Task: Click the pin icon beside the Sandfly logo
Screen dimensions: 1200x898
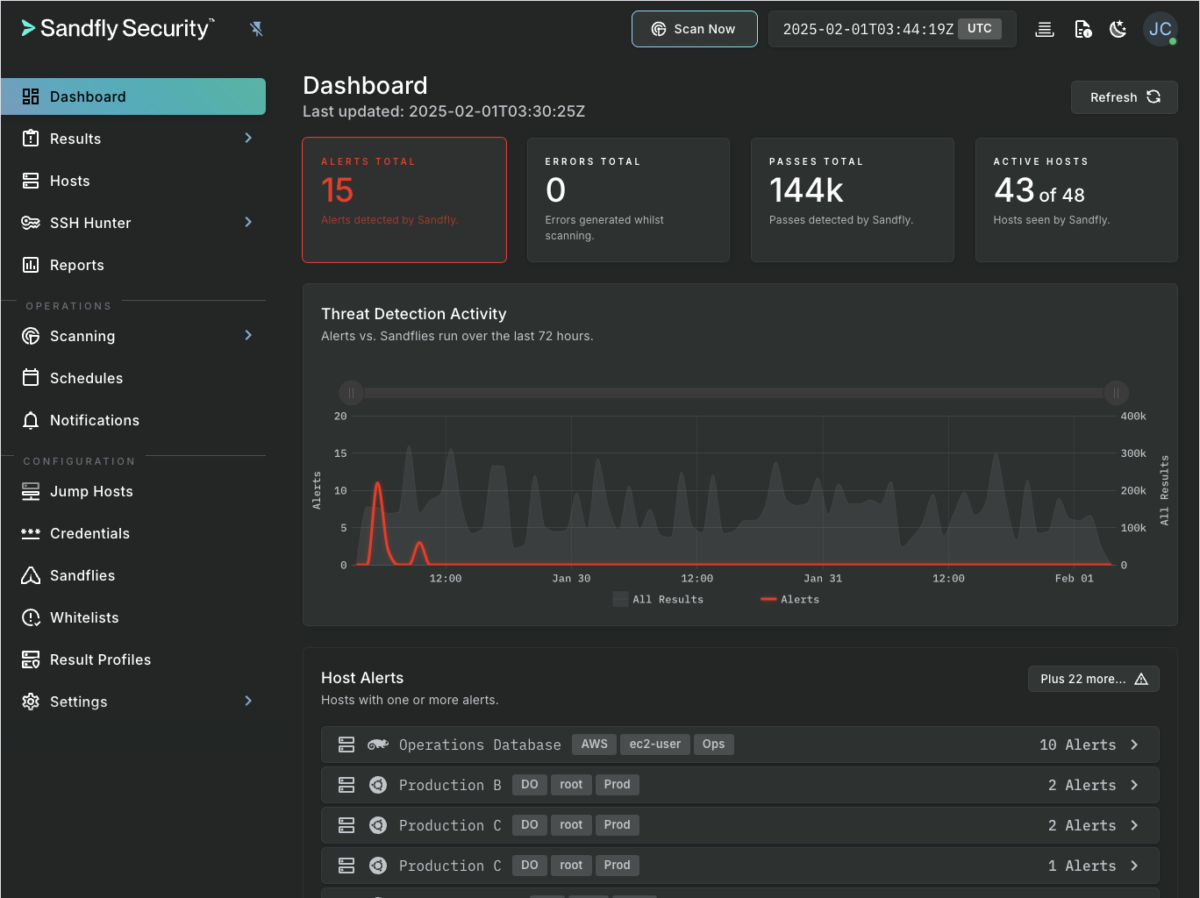Action: (x=257, y=29)
